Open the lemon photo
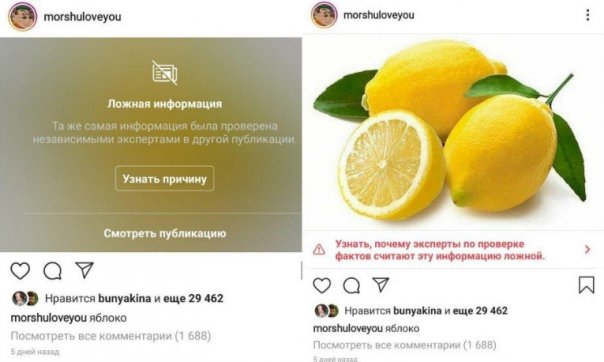This screenshot has width=604, height=362. click(453, 132)
